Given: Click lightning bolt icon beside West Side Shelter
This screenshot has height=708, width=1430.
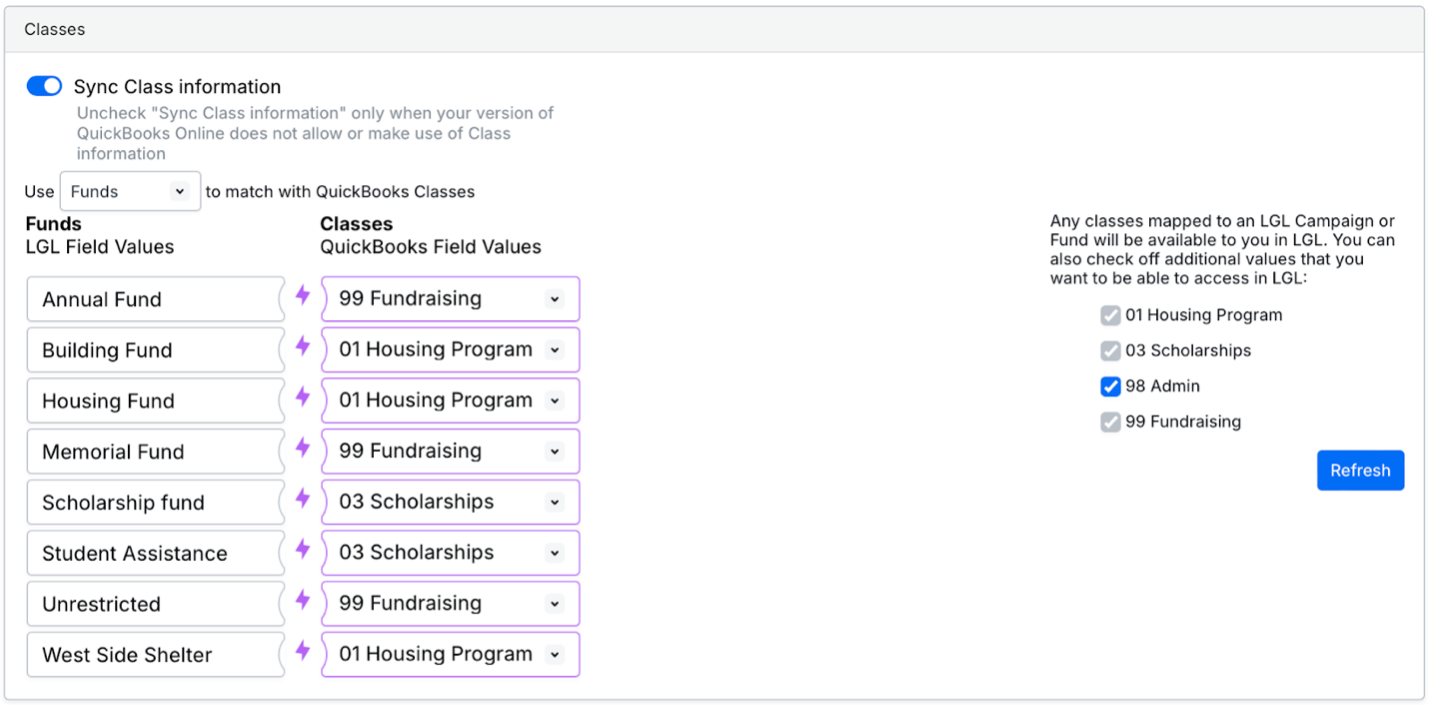Looking at the screenshot, I should pyautogui.click(x=303, y=652).
